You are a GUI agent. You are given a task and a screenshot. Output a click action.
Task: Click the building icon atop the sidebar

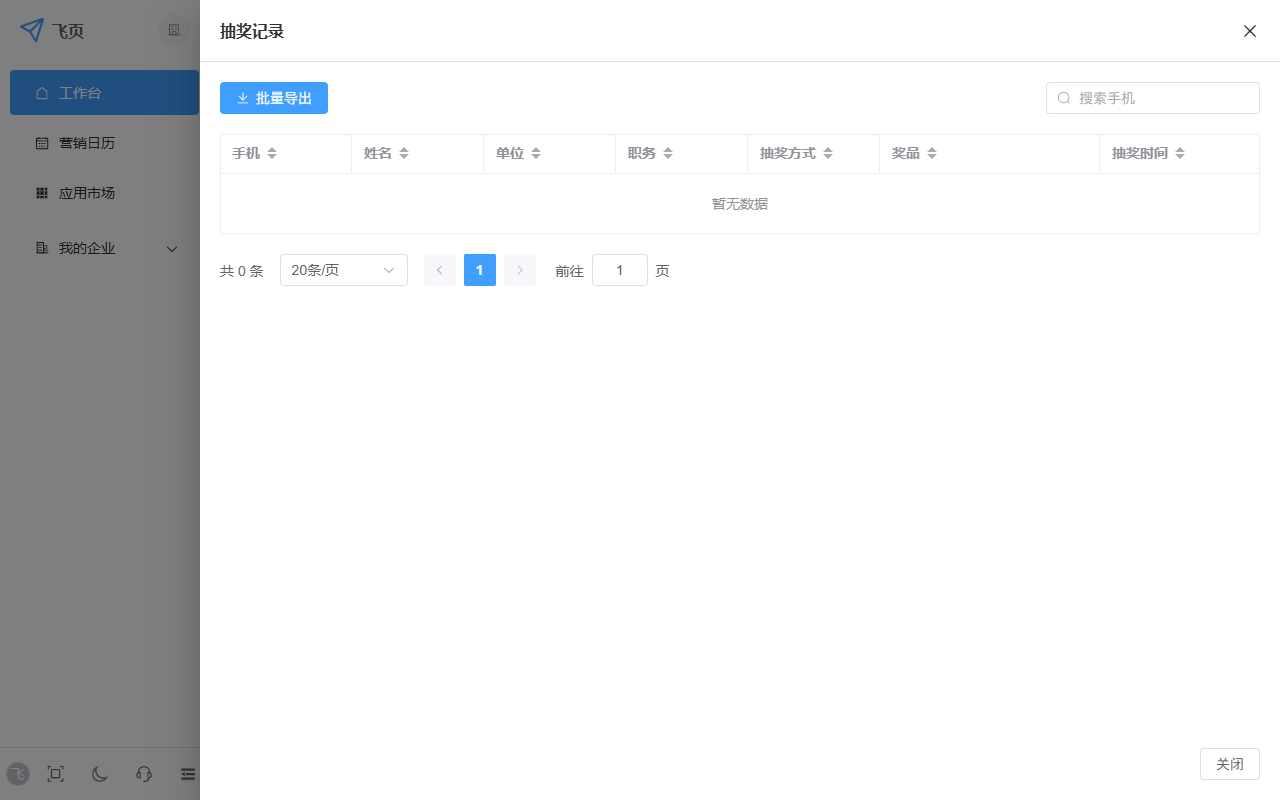point(174,30)
